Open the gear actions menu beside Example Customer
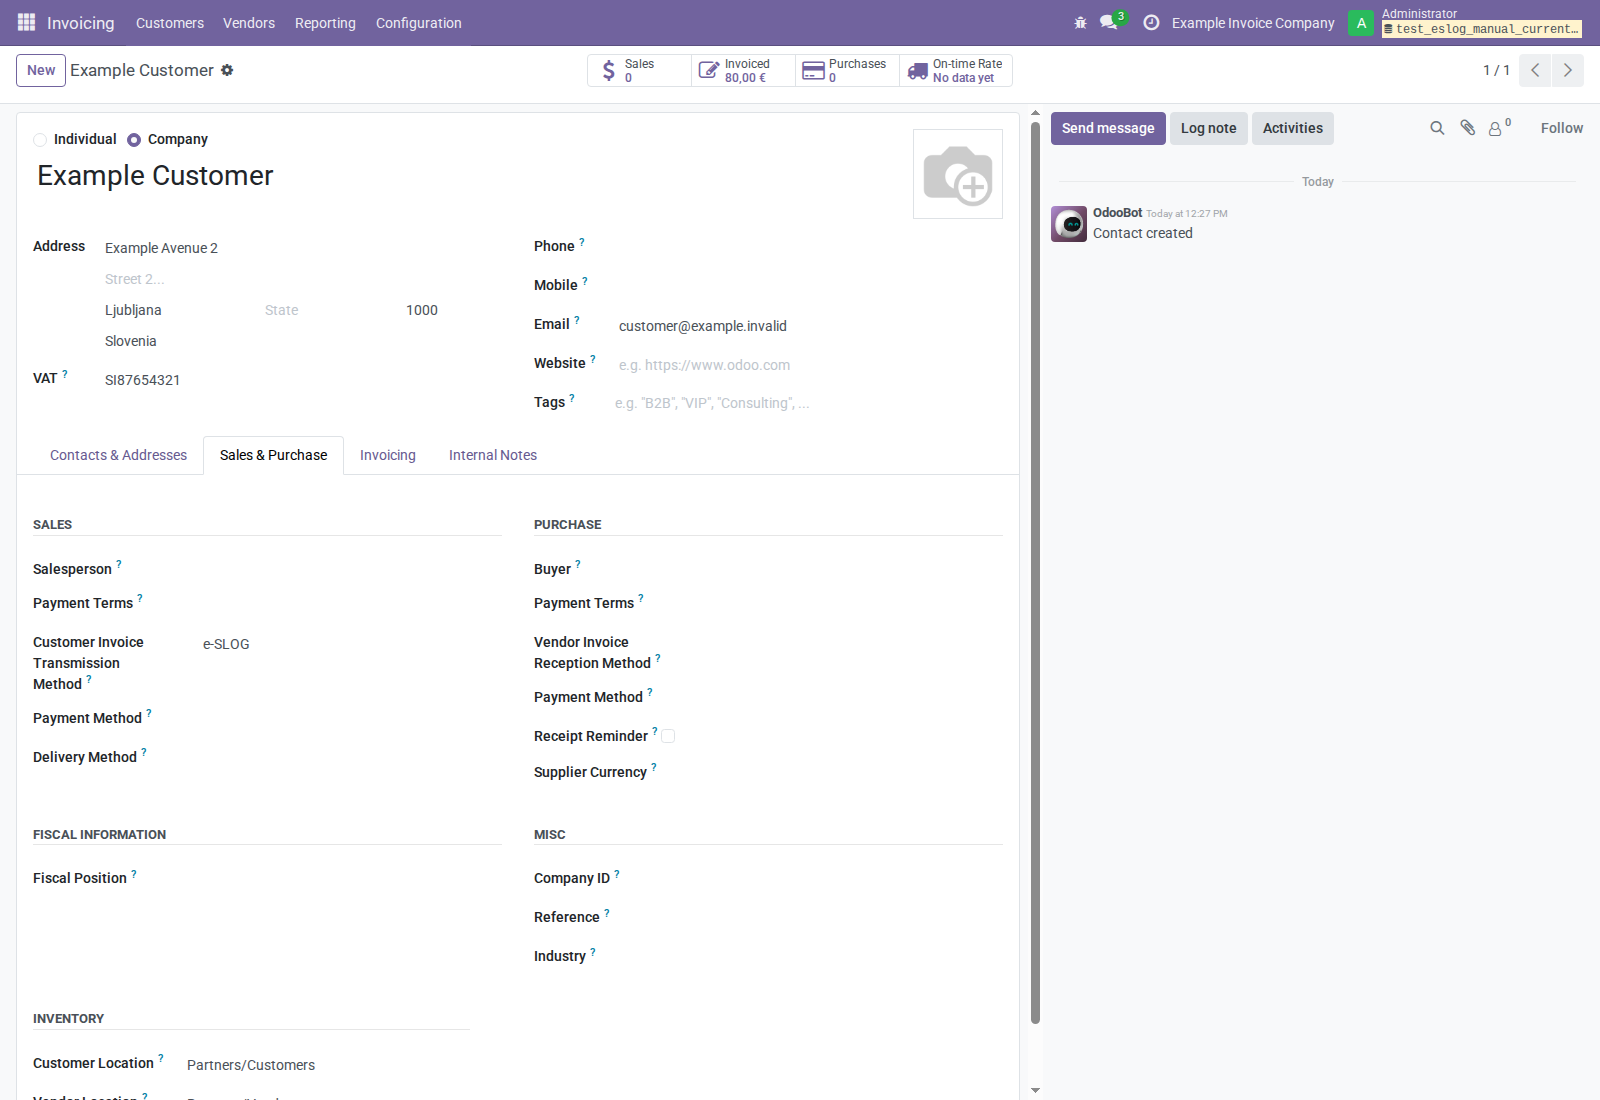Viewport: 1600px width, 1100px height. (x=227, y=70)
